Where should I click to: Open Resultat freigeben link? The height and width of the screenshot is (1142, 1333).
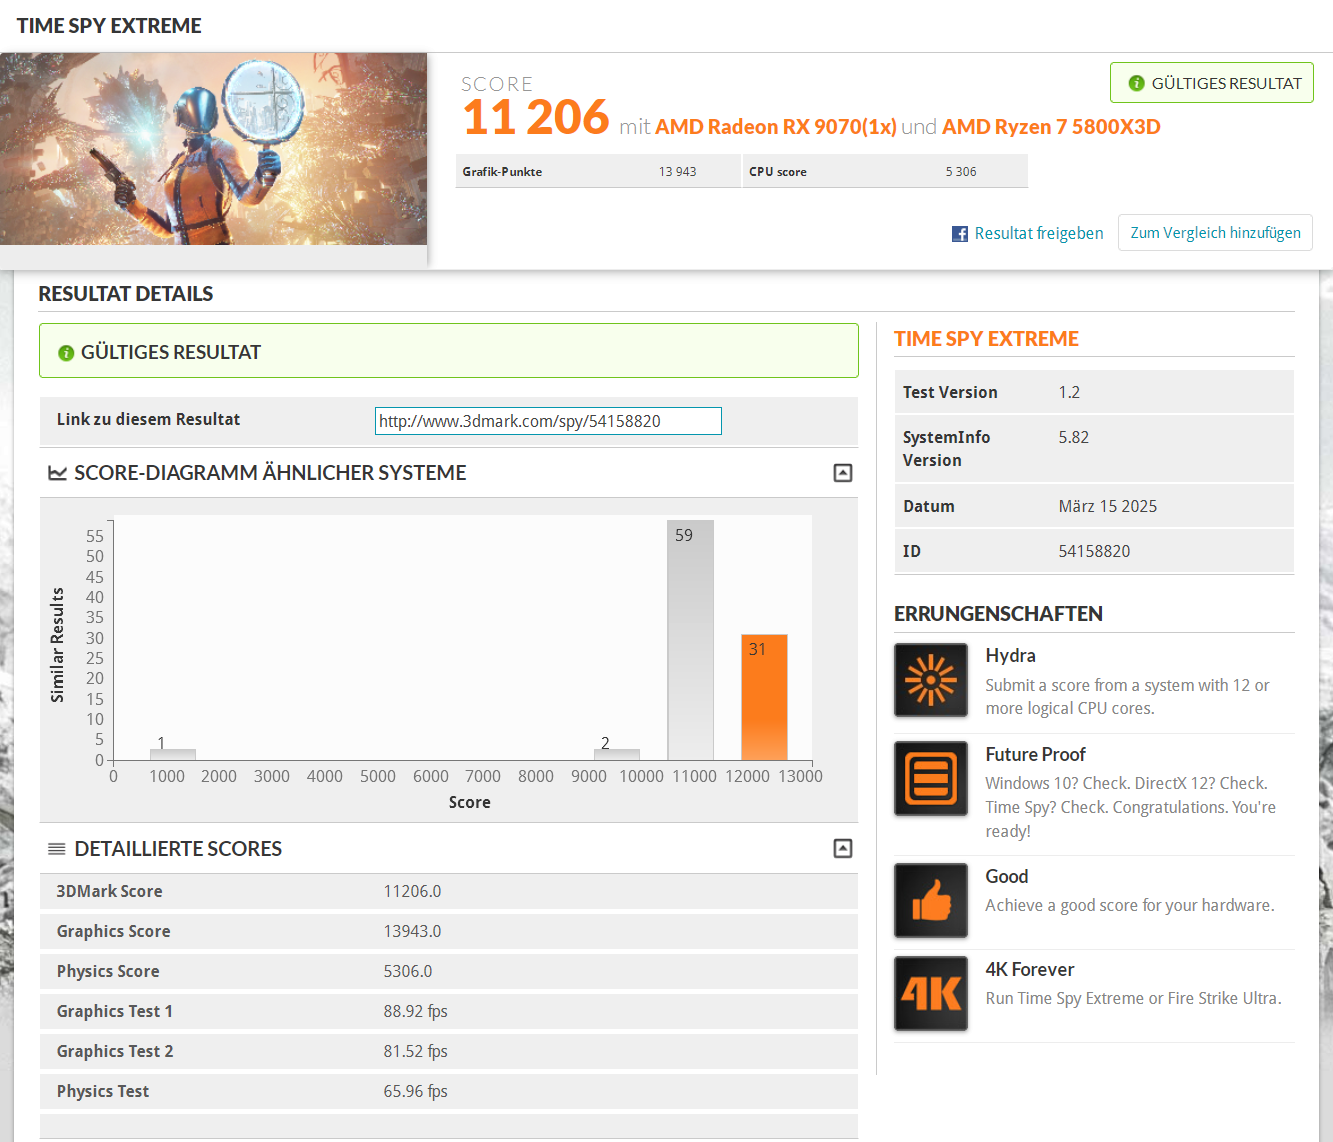(1039, 233)
